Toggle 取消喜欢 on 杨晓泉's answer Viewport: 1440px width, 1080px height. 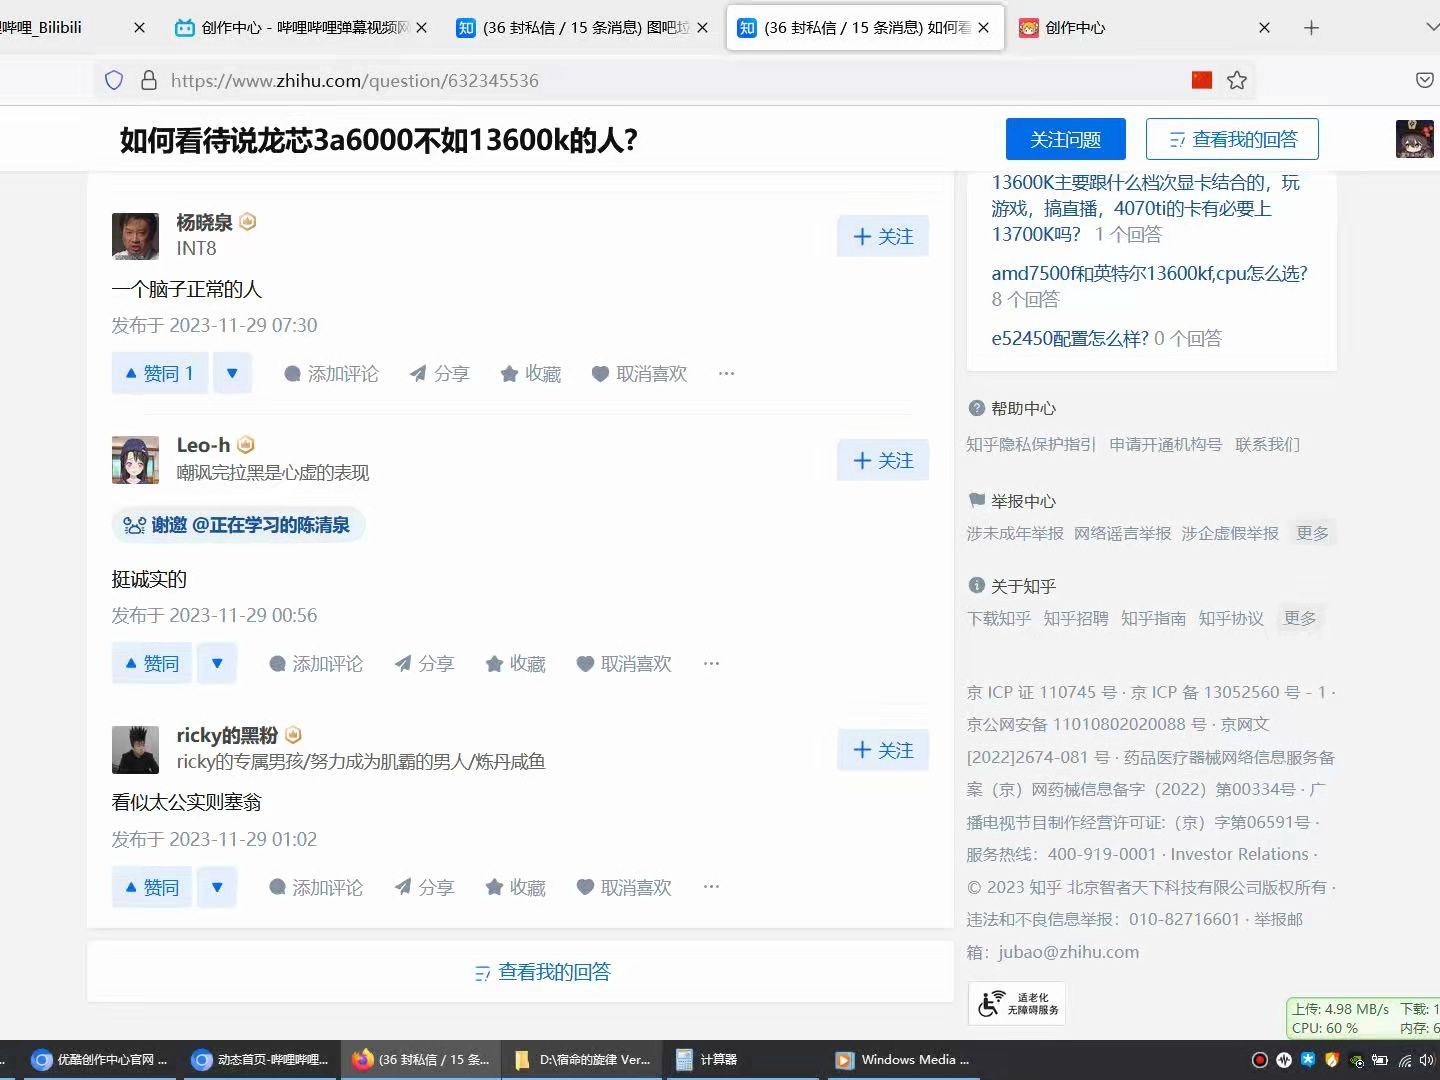[639, 374]
